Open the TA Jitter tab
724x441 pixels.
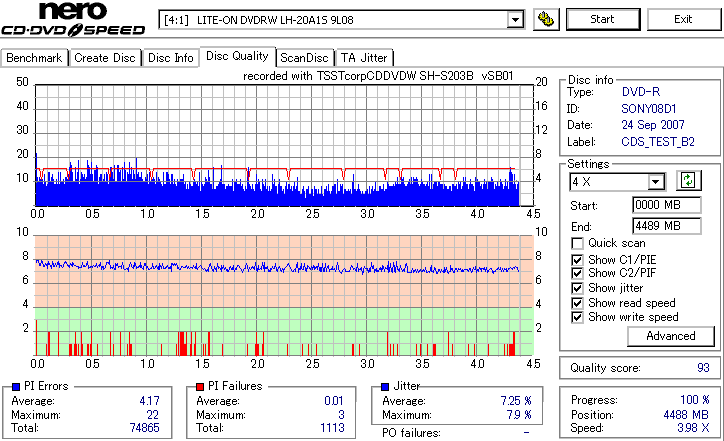tap(364, 58)
